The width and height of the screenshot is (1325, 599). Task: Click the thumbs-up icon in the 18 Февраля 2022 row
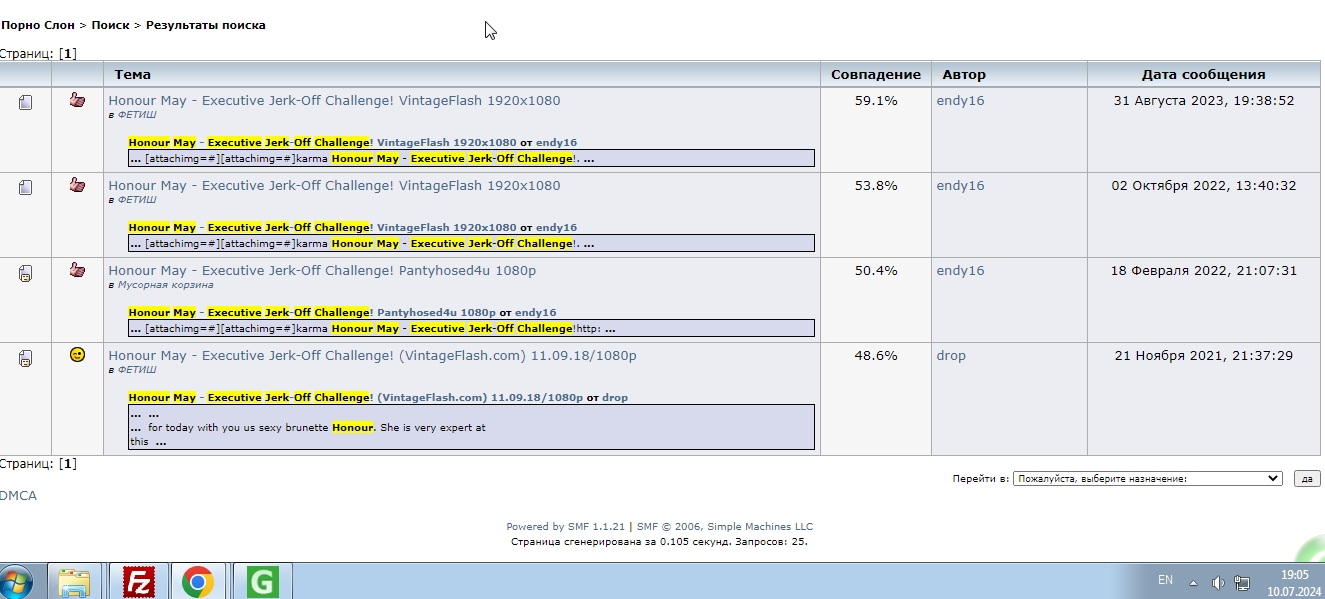[x=77, y=270]
